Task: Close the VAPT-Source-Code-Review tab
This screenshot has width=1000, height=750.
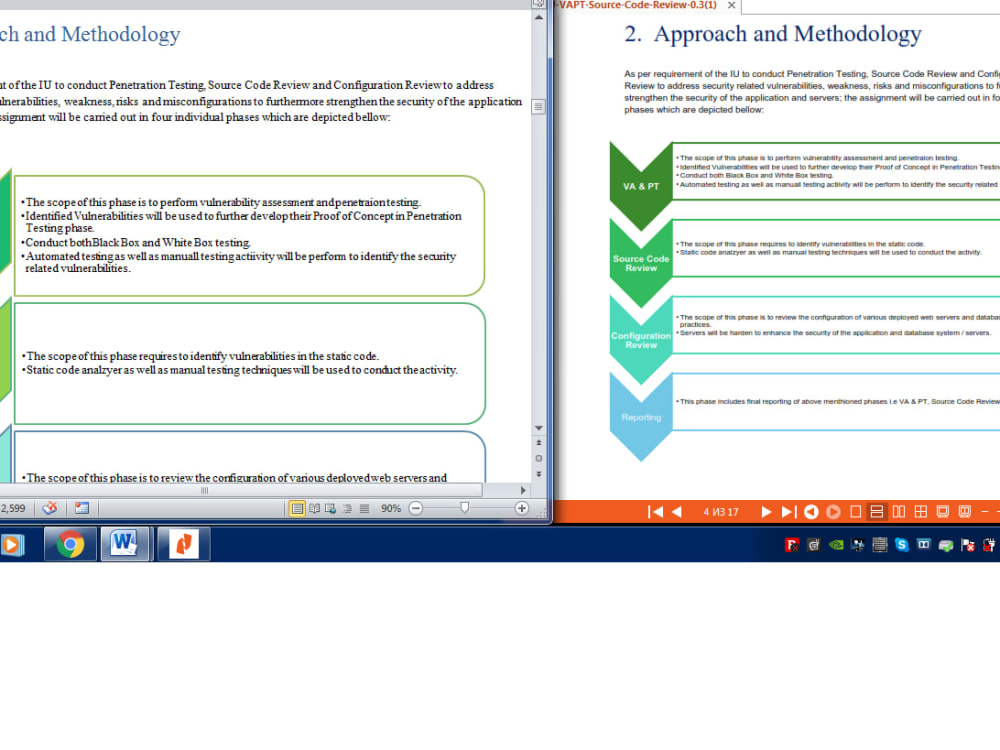Action: (x=732, y=5)
